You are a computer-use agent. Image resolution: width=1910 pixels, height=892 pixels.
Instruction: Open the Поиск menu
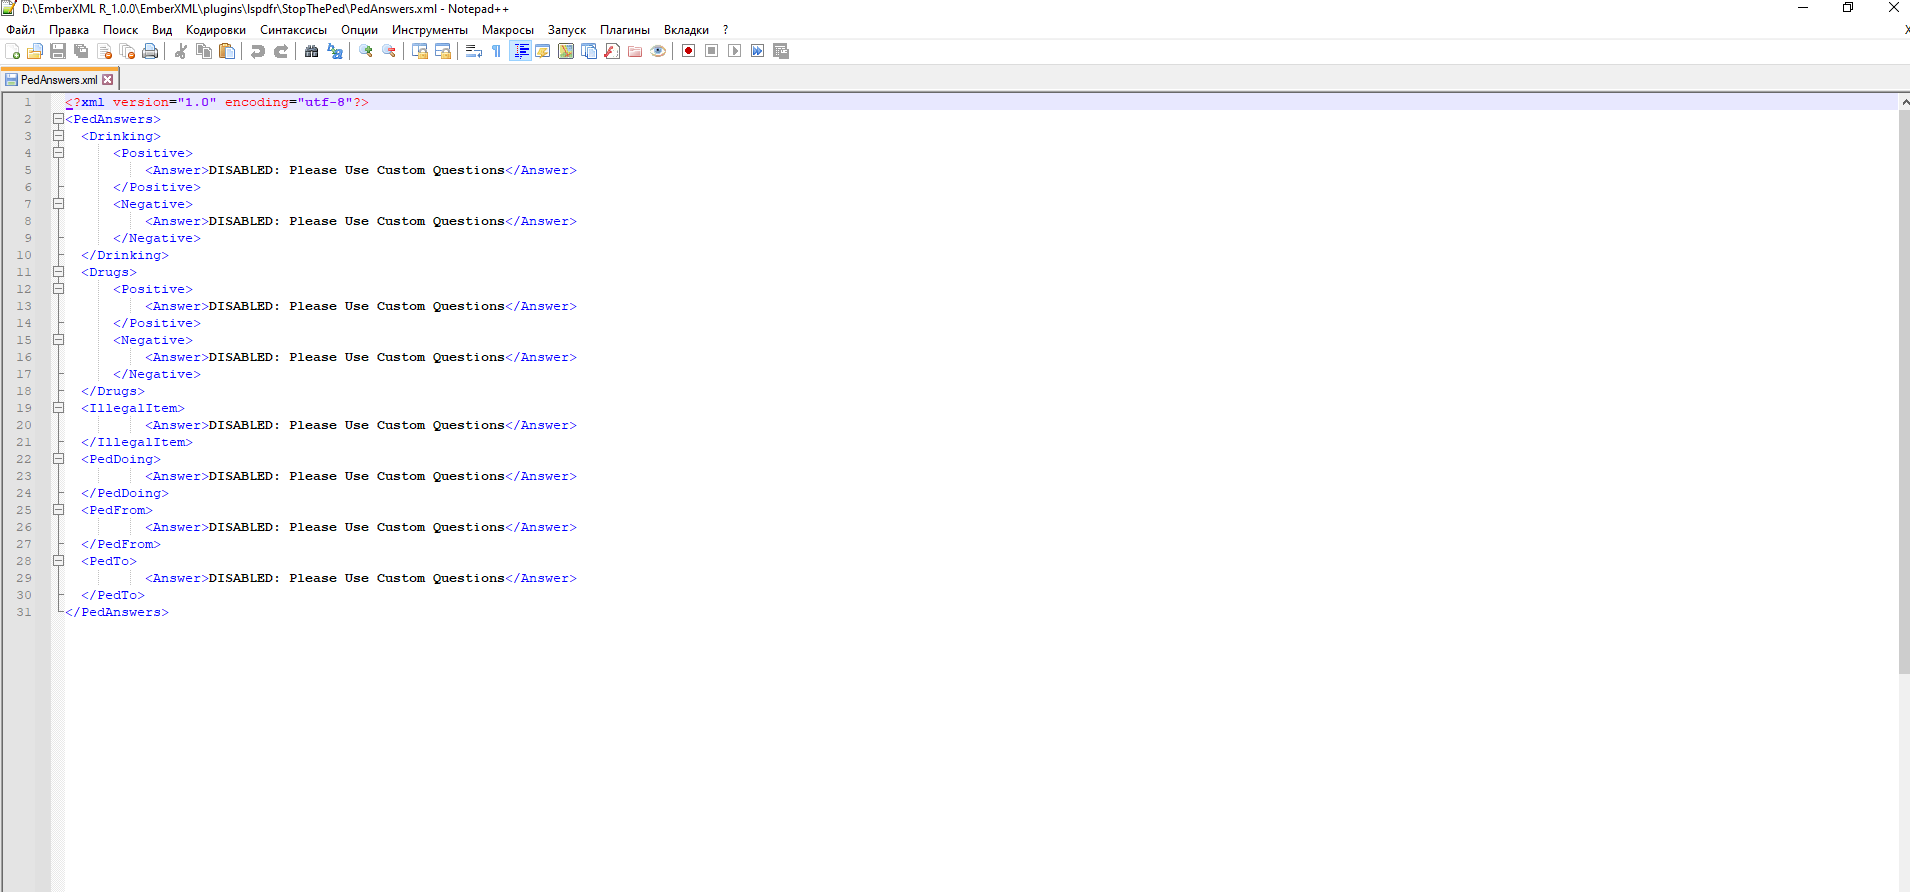point(121,30)
